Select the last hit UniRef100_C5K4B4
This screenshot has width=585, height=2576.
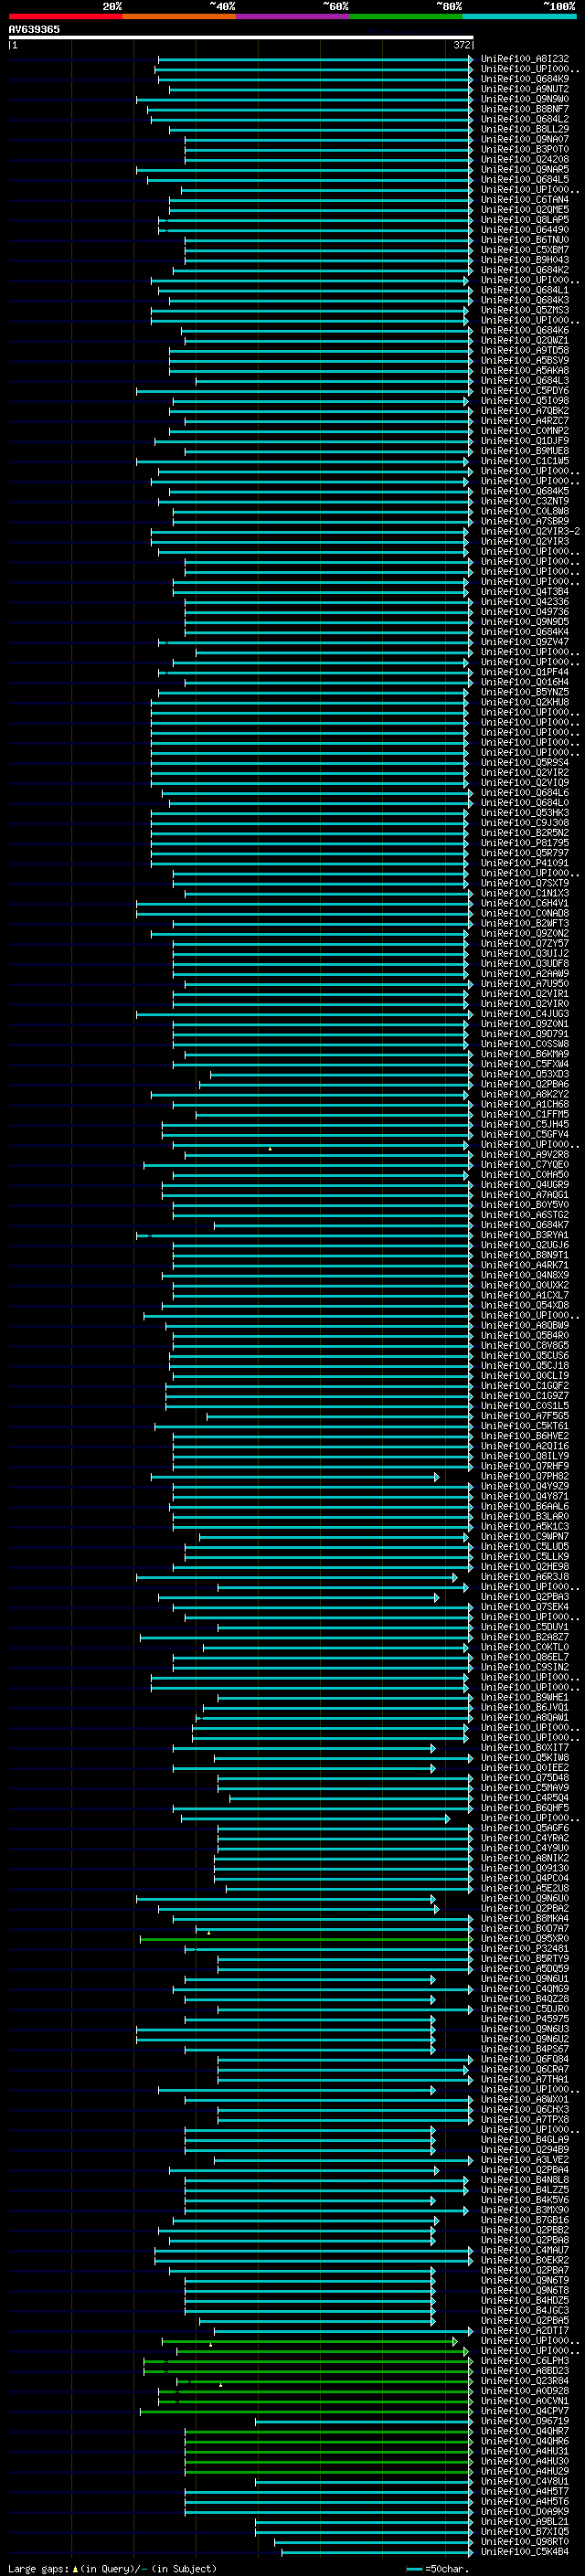(x=525, y=2552)
